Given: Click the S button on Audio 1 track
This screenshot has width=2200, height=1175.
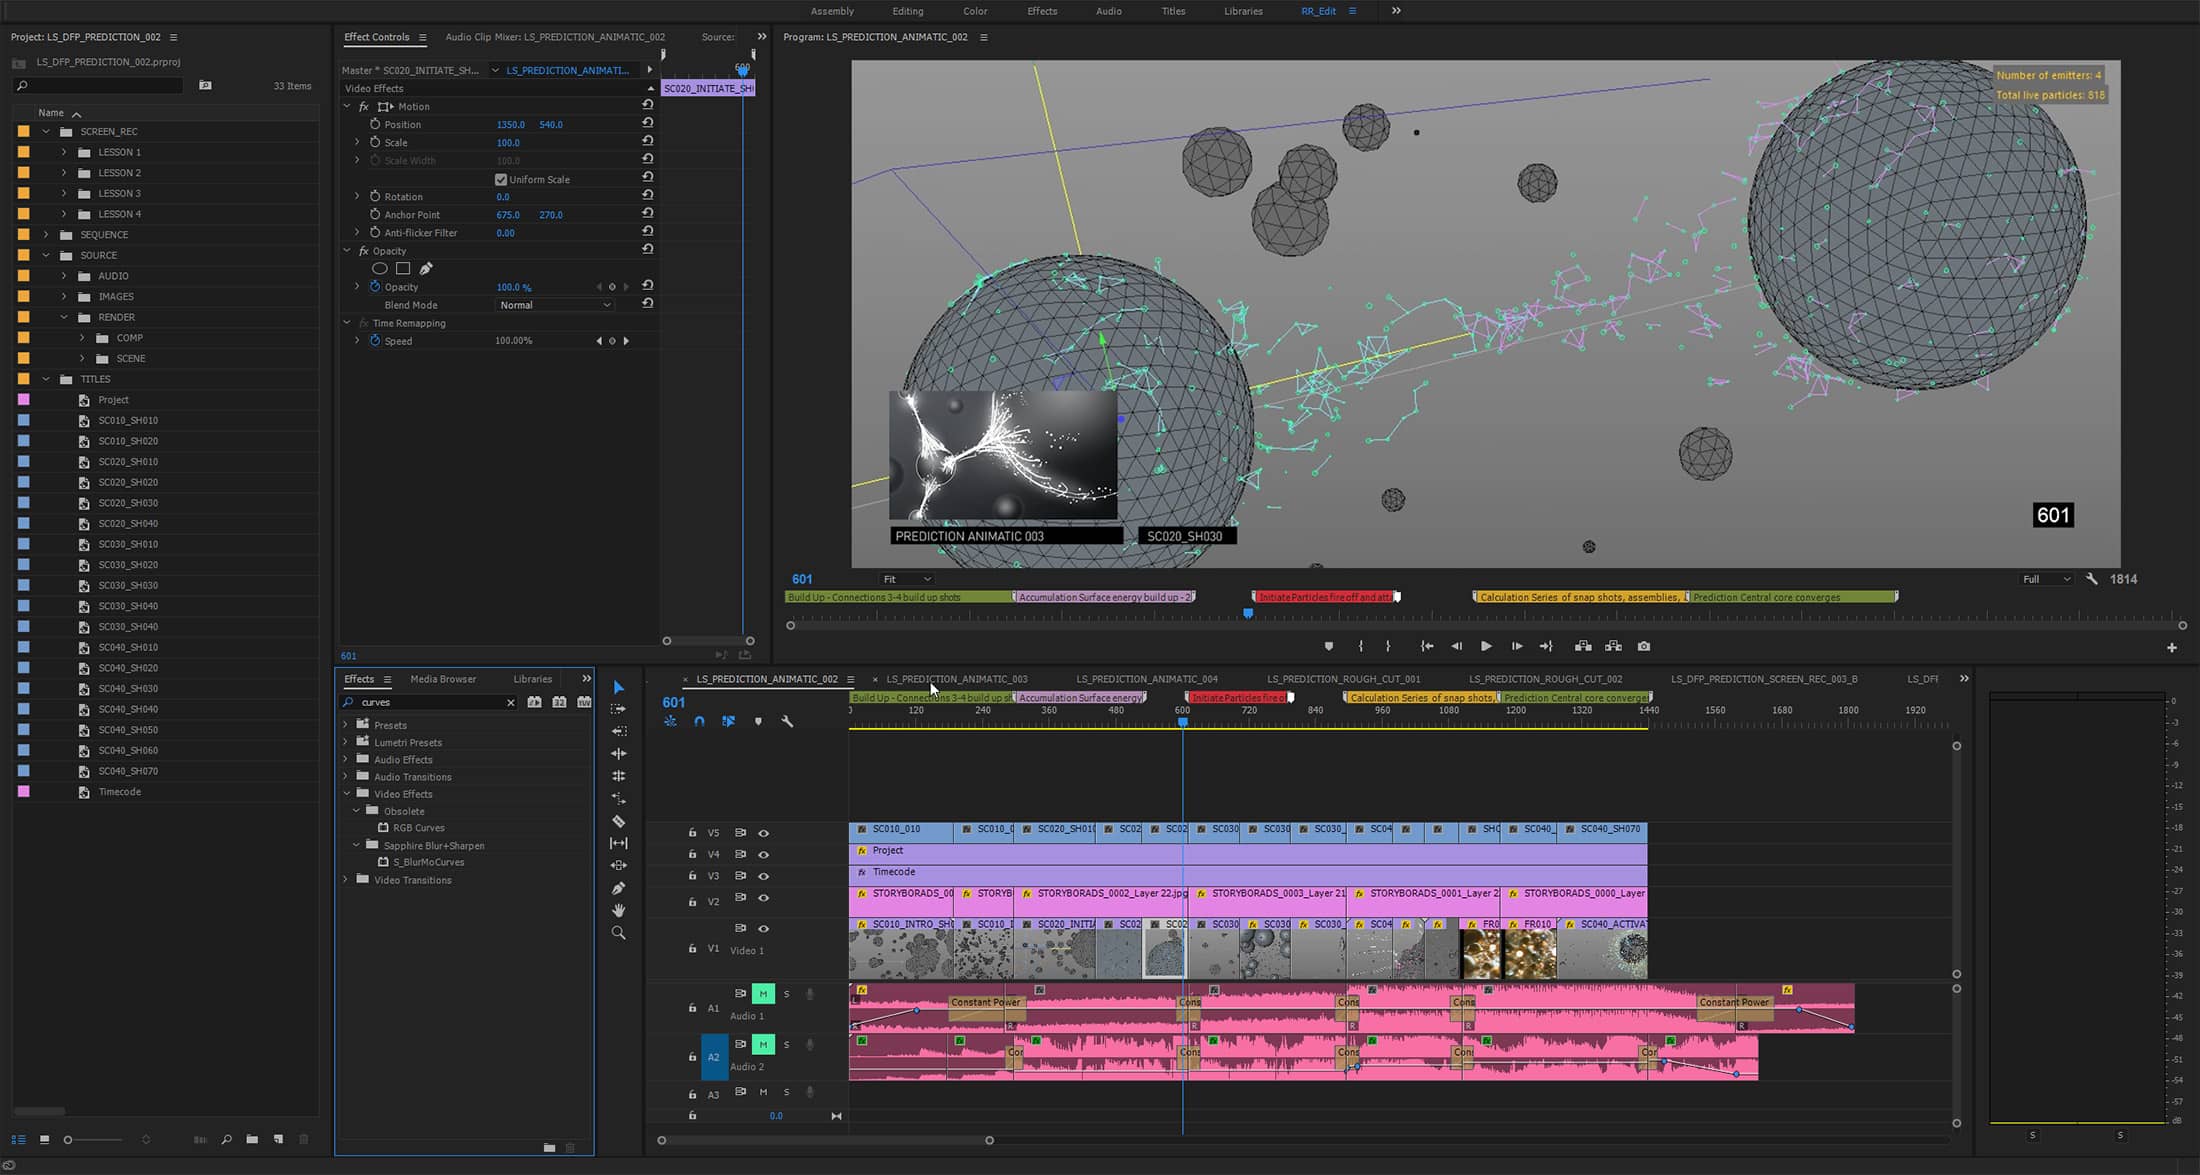Looking at the screenshot, I should tap(787, 992).
